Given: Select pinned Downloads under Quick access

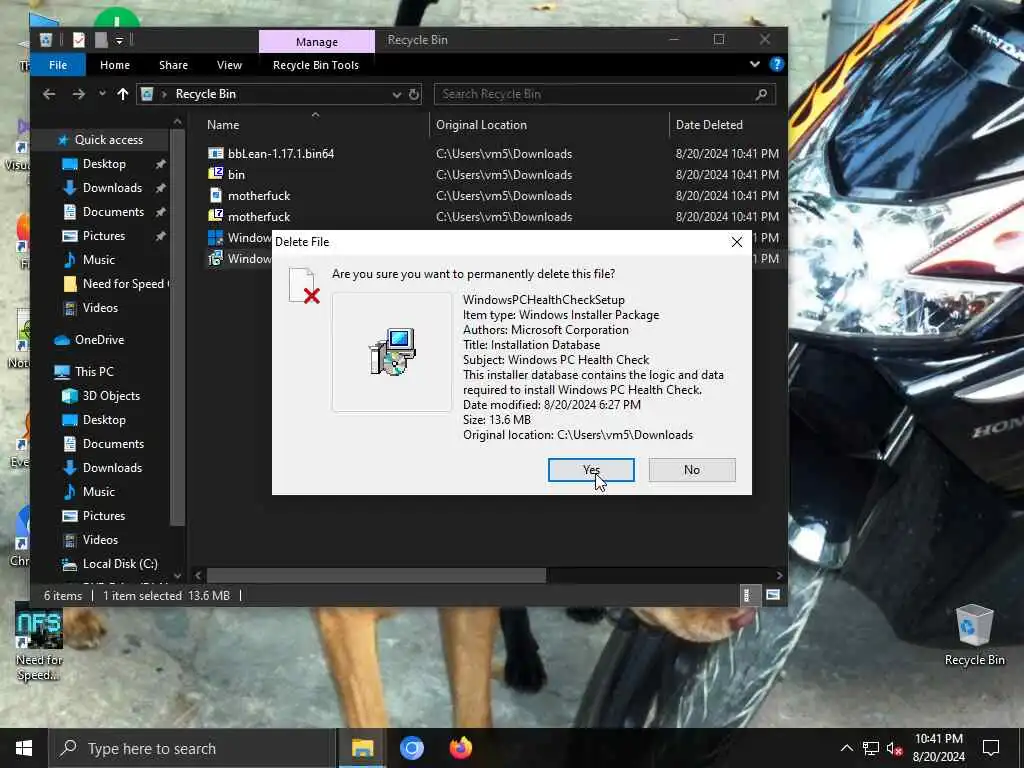Looking at the screenshot, I should coord(112,188).
